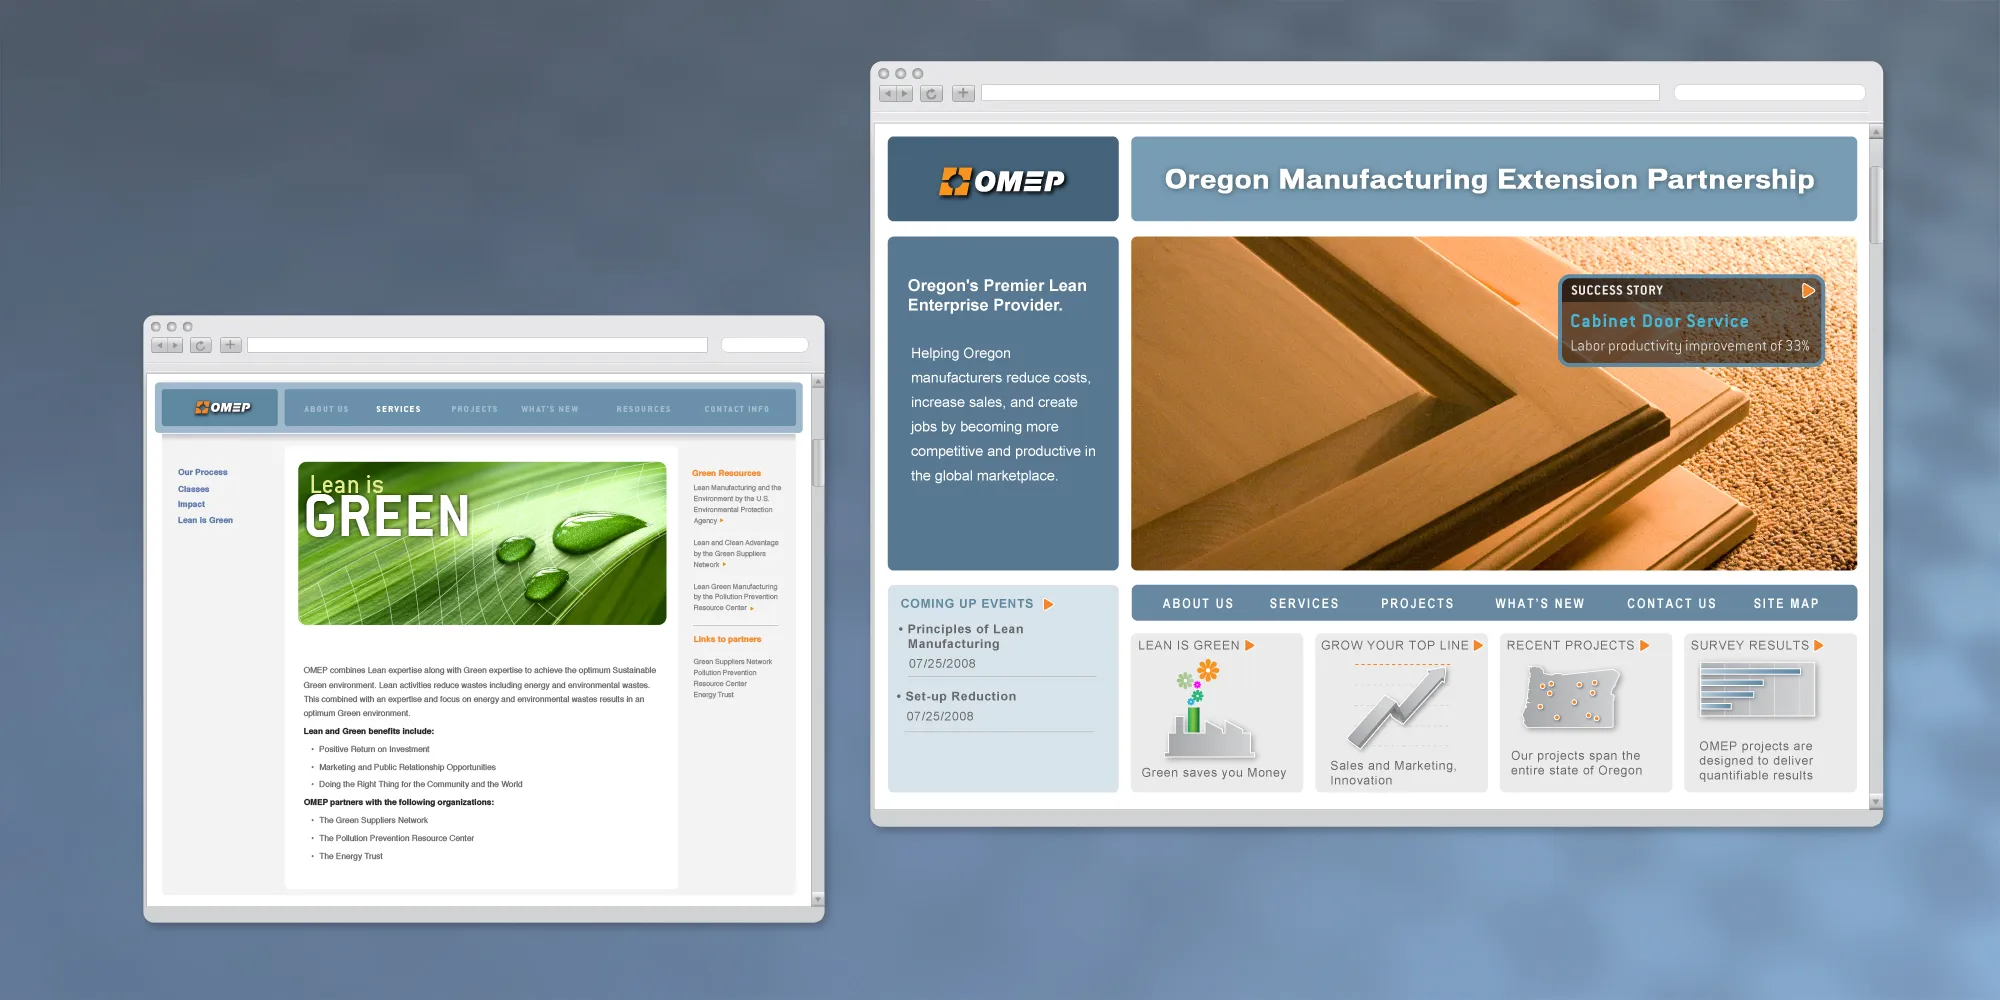Open Cabinet Door Service success story
The height and width of the screenshot is (1000, 2000).
[x=1659, y=322]
